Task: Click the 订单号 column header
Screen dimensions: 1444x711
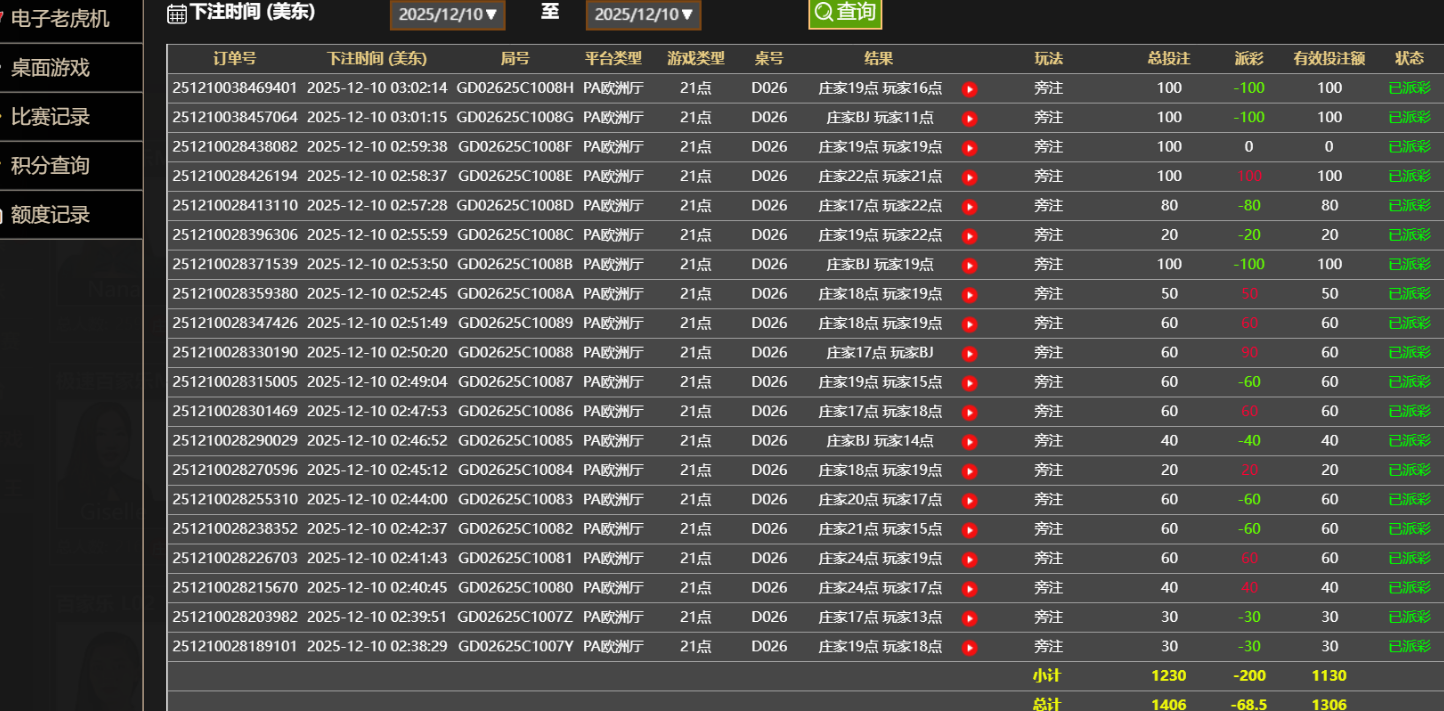Action: pyautogui.click(x=235, y=59)
